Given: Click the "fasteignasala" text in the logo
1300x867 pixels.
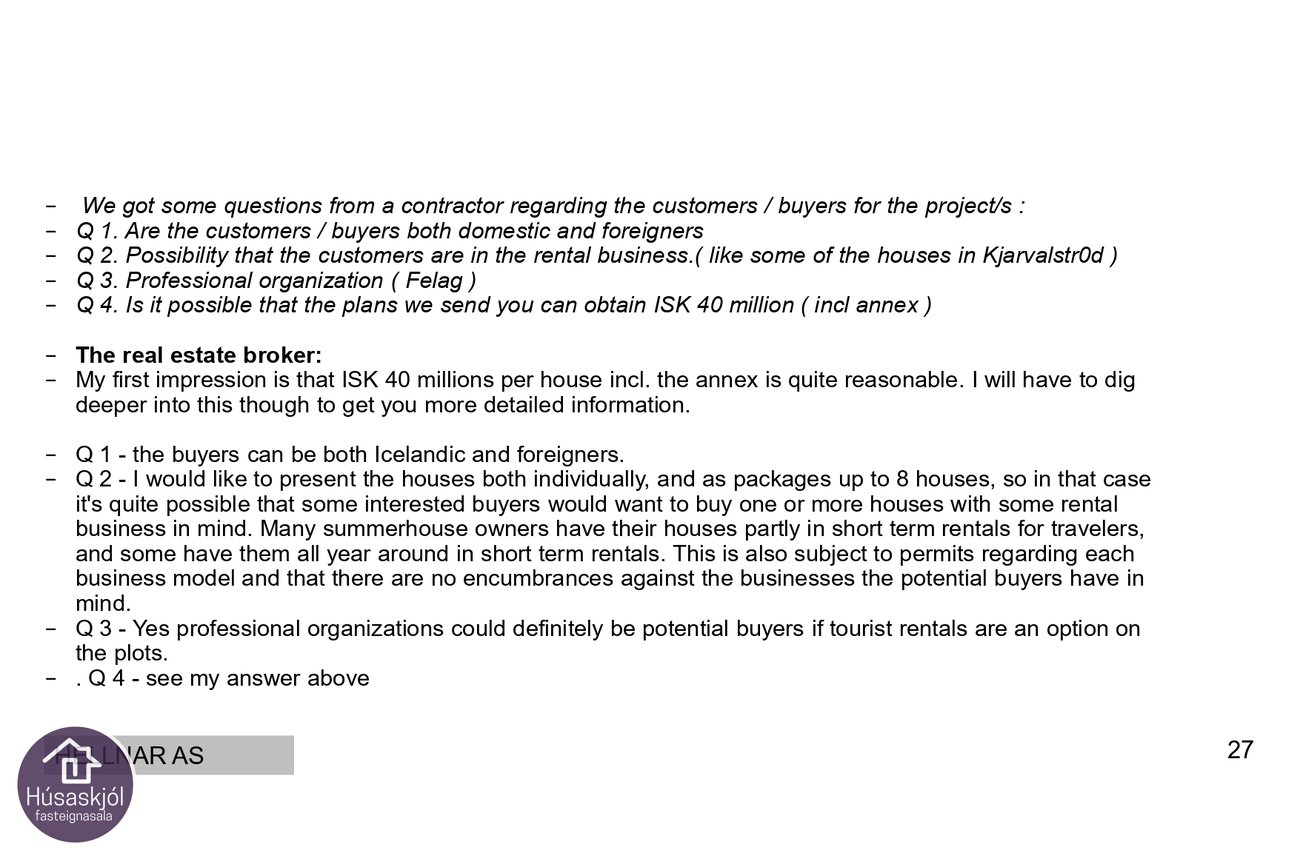Looking at the screenshot, I should 74,816.
